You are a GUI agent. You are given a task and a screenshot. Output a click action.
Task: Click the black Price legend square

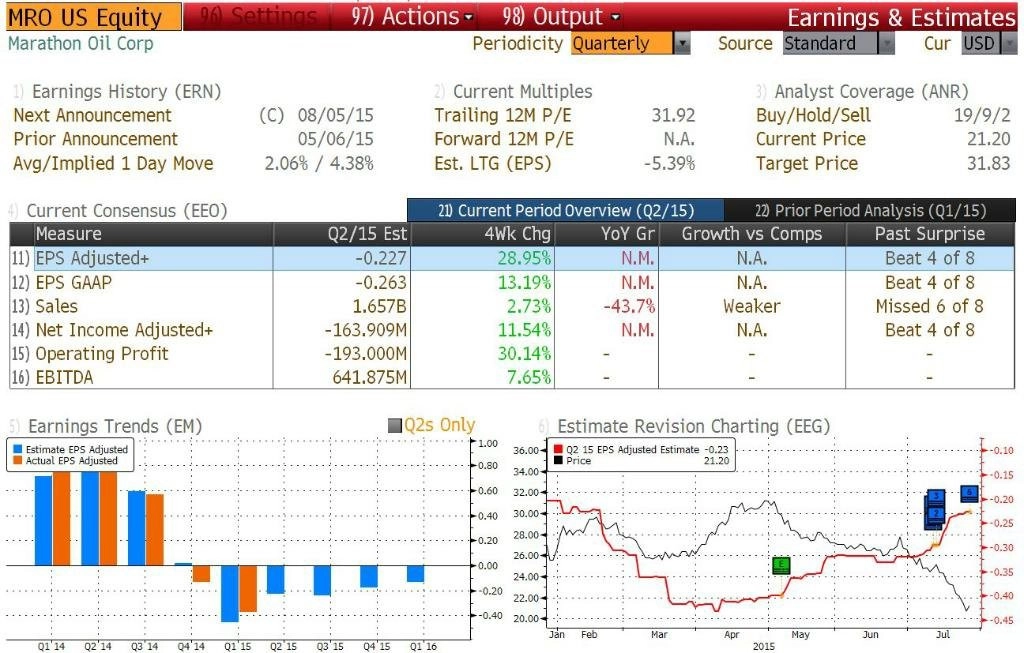pos(558,460)
